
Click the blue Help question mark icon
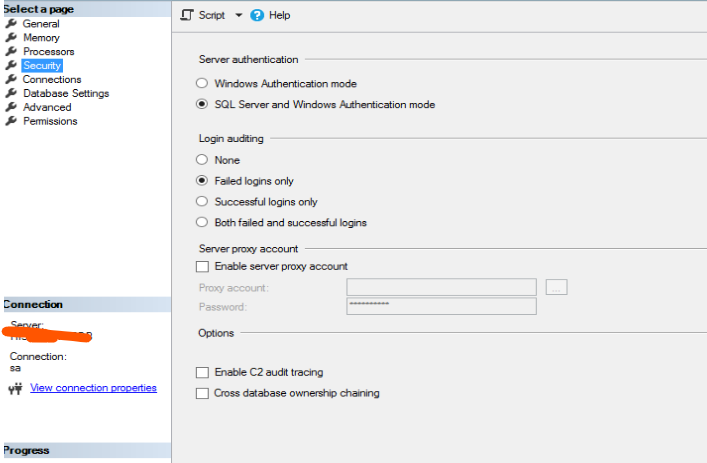click(257, 16)
